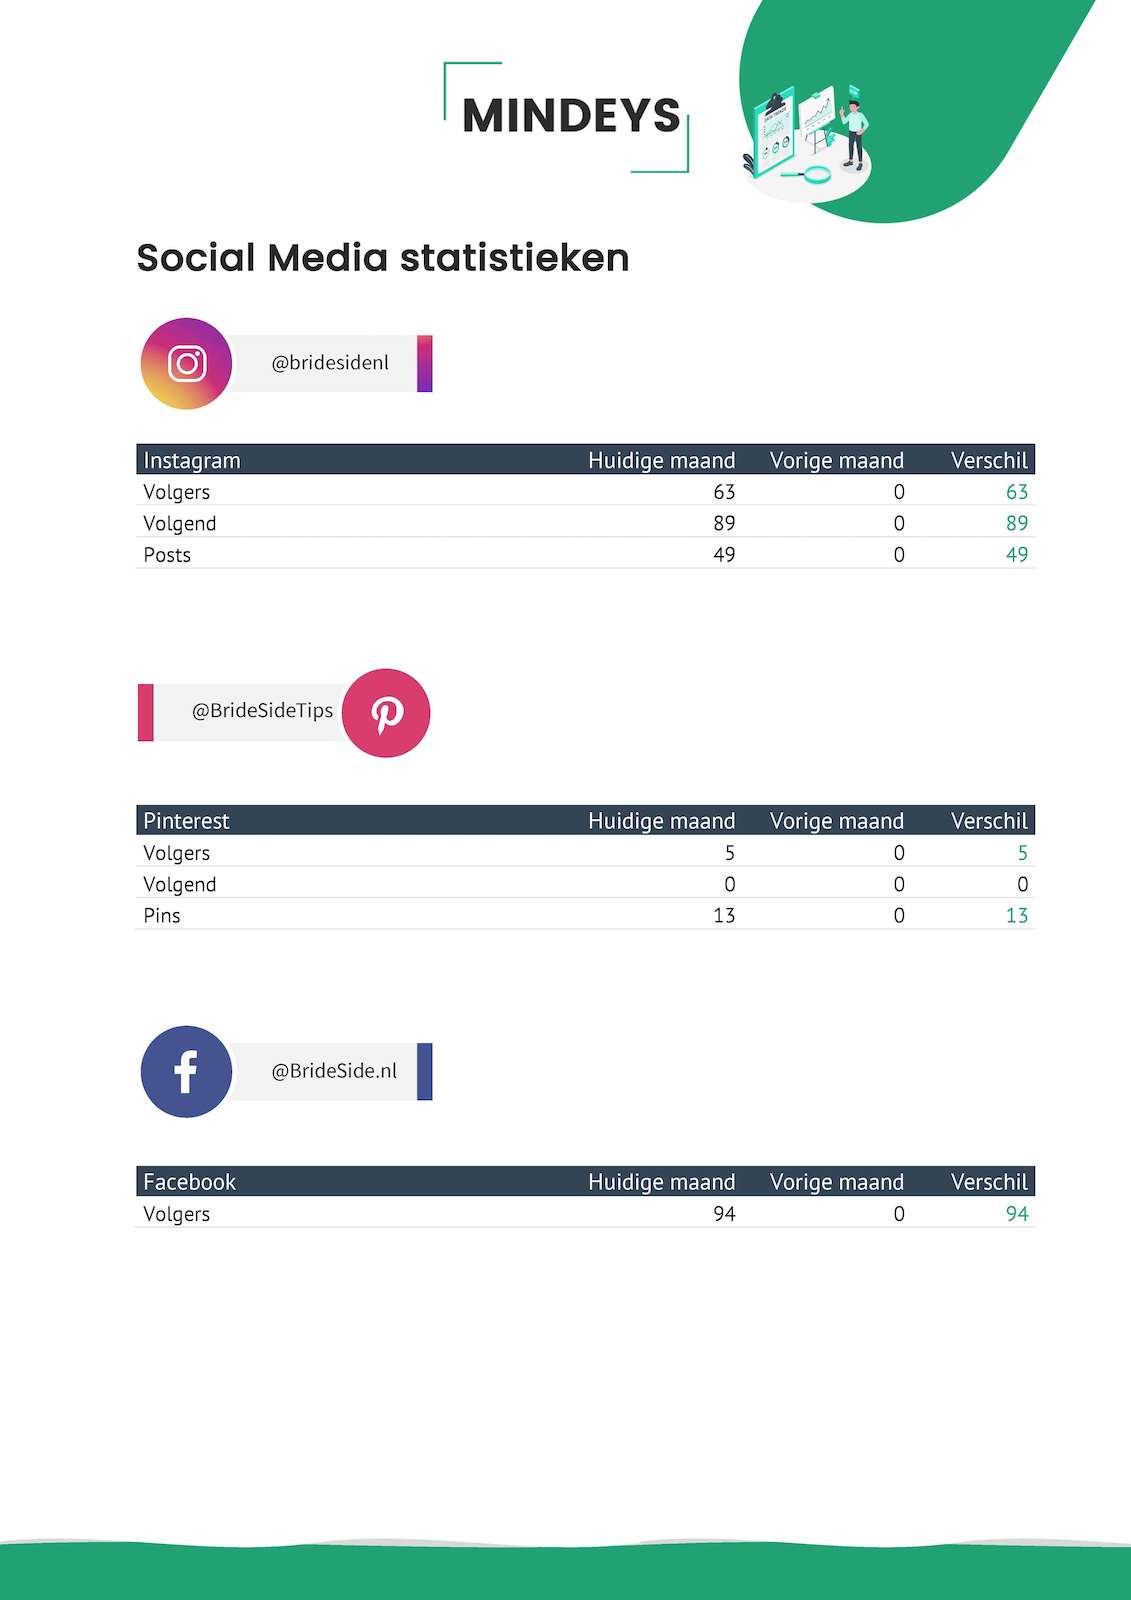The width and height of the screenshot is (1131, 1600).
Task: Click the Pinterest logo icon
Action: (x=386, y=713)
